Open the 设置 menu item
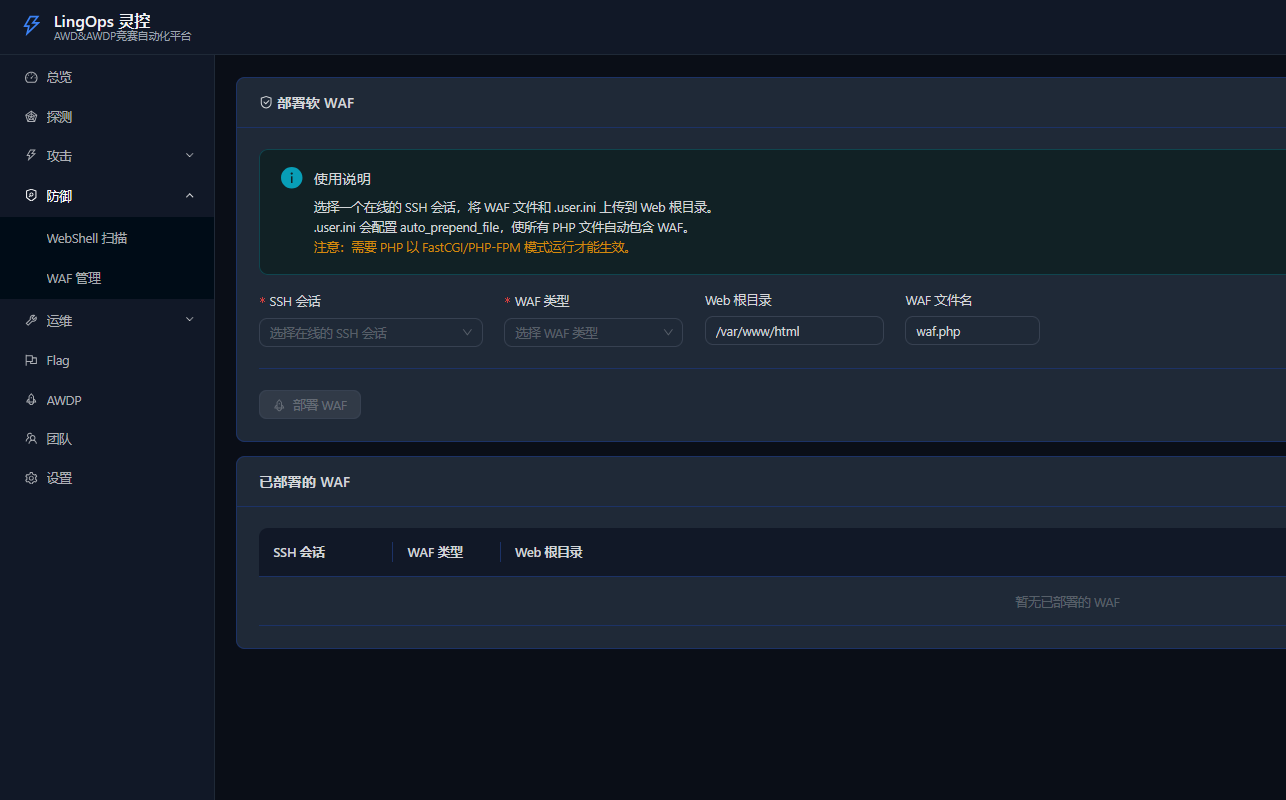Screen dimensions: 1286x800 pyautogui.click(x=107, y=478)
